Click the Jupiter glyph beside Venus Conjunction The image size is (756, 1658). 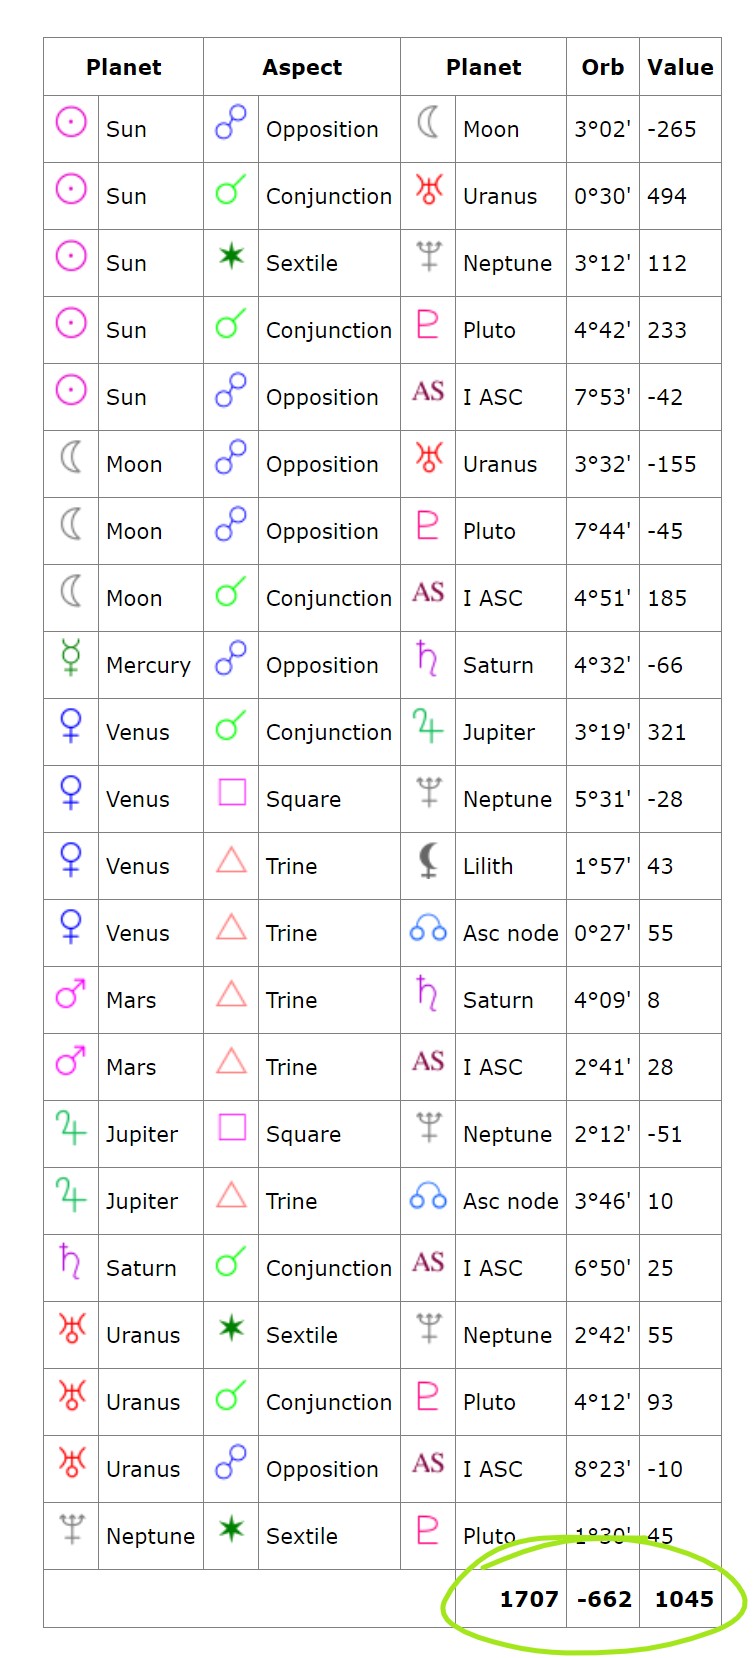[428, 725]
